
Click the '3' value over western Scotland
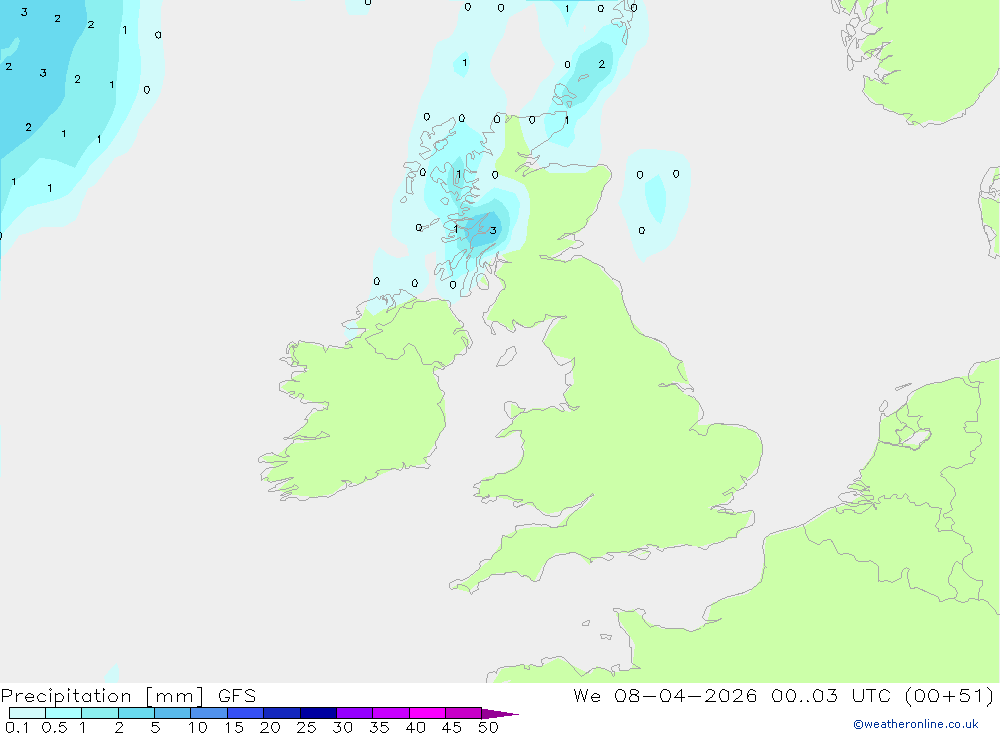(493, 230)
